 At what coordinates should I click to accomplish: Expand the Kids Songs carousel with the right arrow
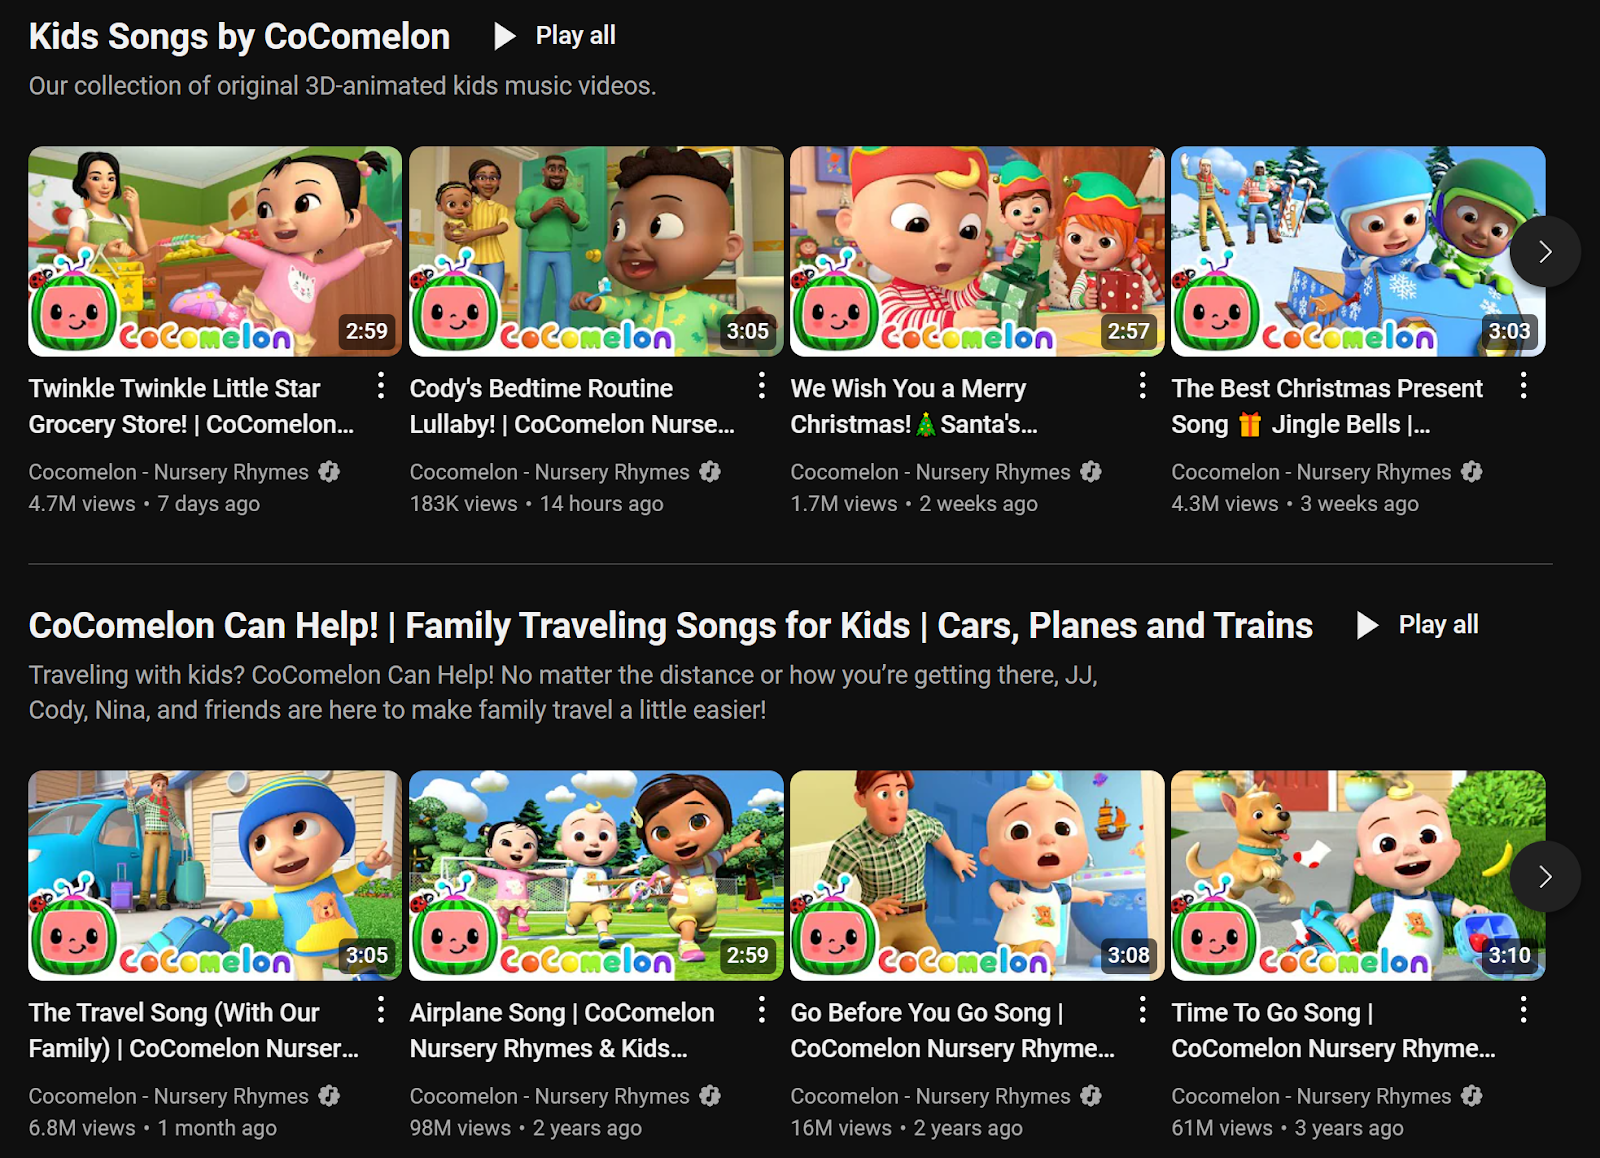[x=1546, y=252]
